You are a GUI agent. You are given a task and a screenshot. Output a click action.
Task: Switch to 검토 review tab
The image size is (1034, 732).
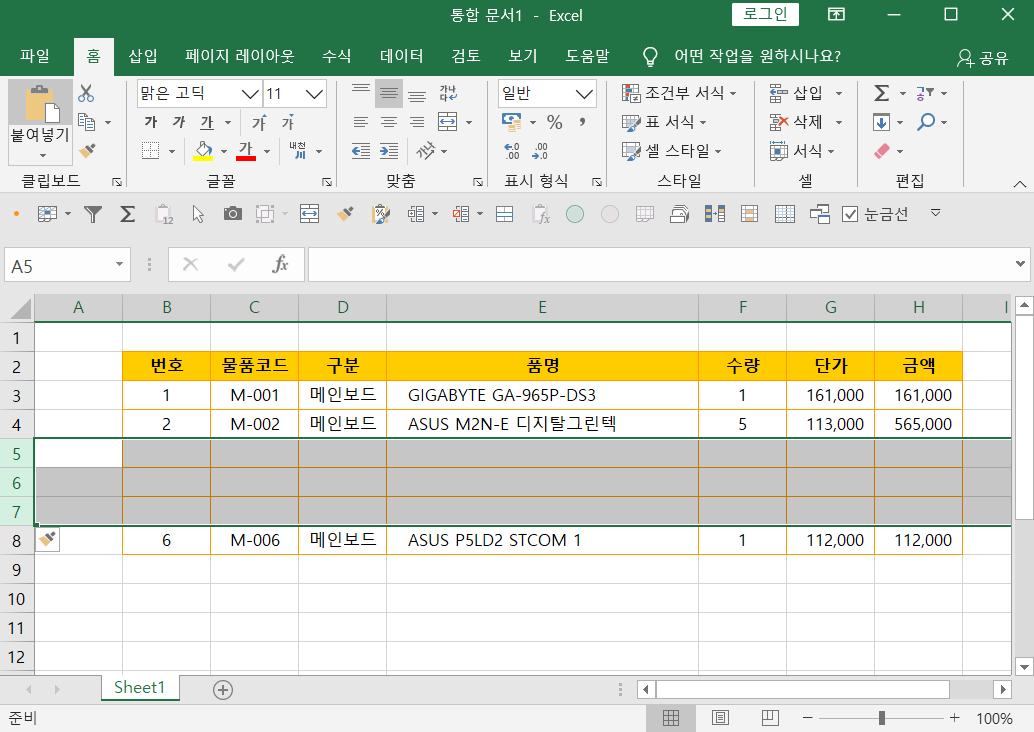pyautogui.click(x=466, y=56)
